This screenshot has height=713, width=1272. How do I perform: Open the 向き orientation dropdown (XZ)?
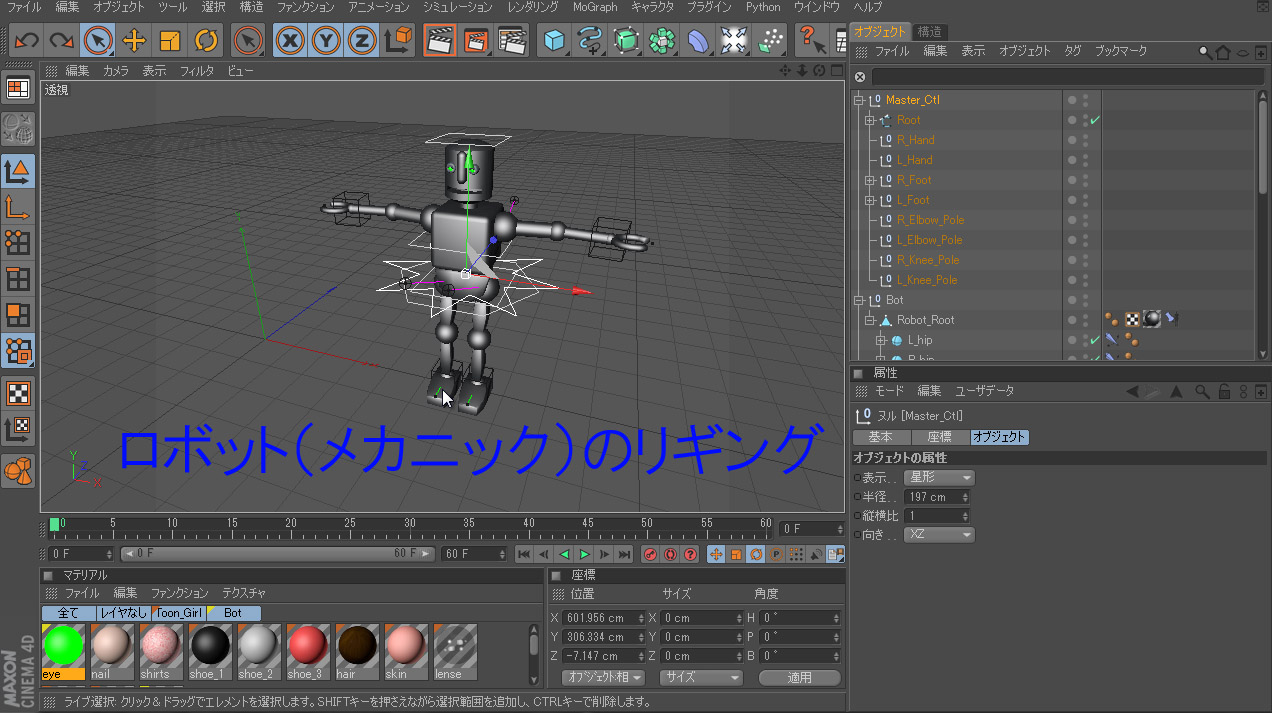pos(938,535)
